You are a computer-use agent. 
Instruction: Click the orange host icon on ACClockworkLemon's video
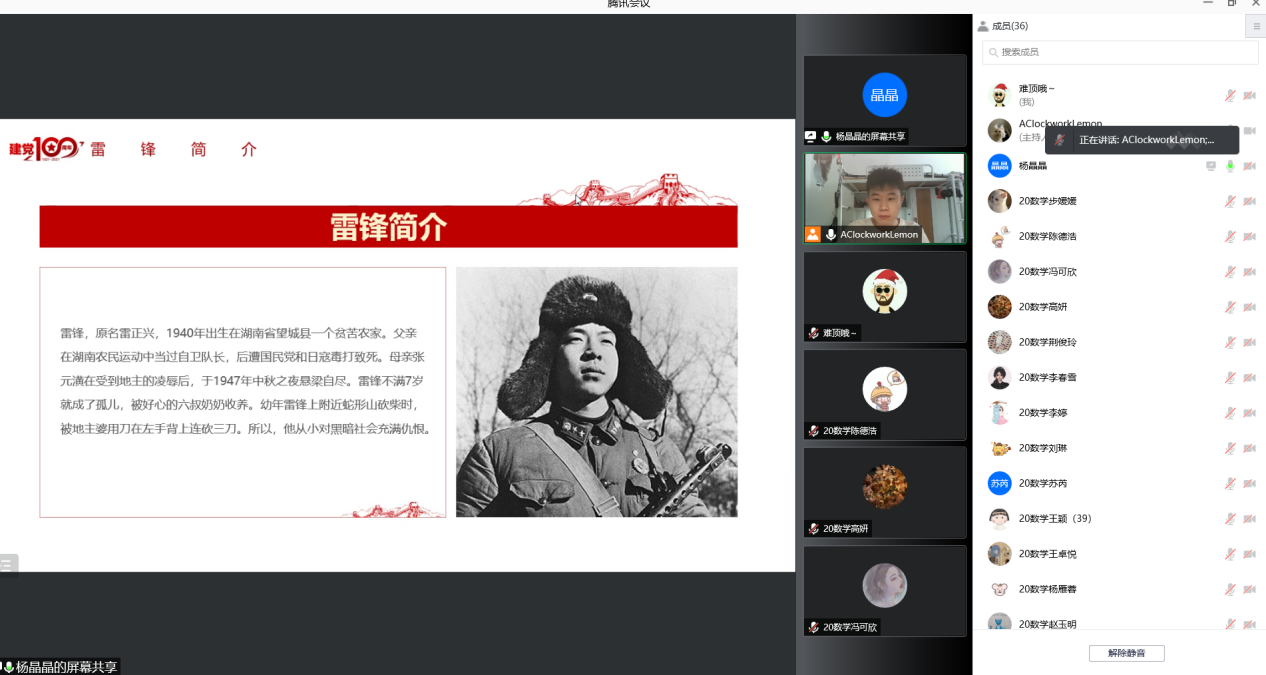pyautogui.click(x=813, y=234)
